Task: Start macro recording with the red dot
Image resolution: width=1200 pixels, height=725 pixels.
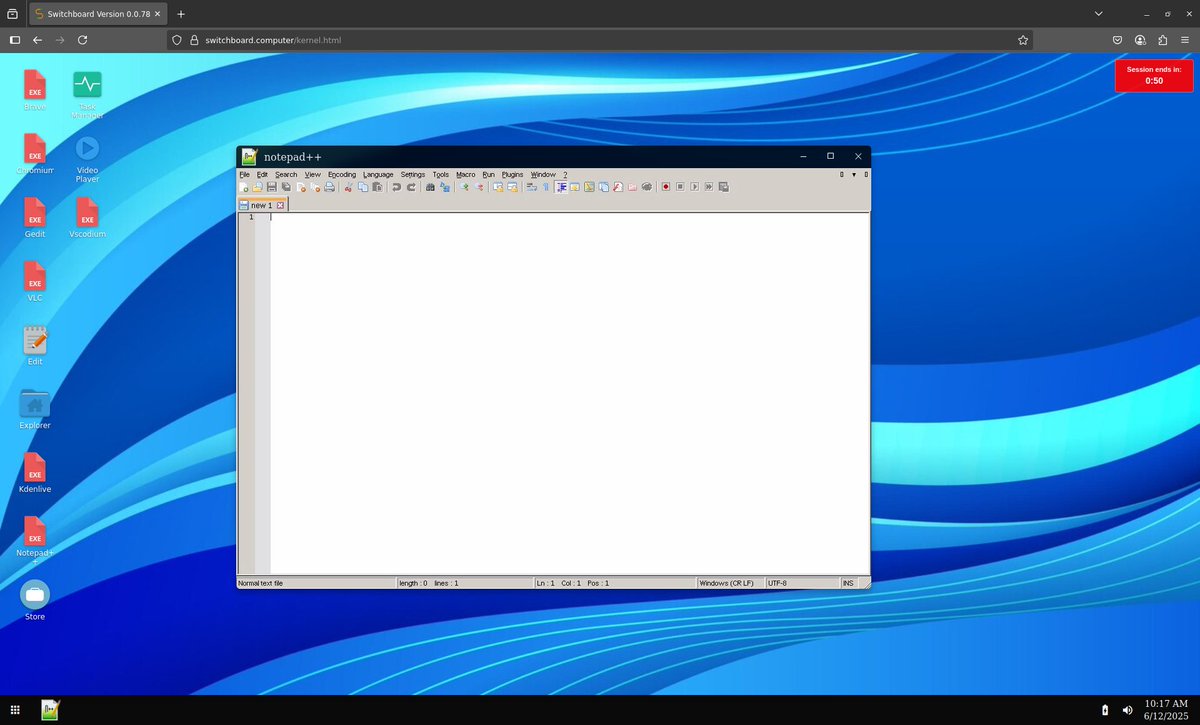Action: pyautogui.click(x=665, y=187)
